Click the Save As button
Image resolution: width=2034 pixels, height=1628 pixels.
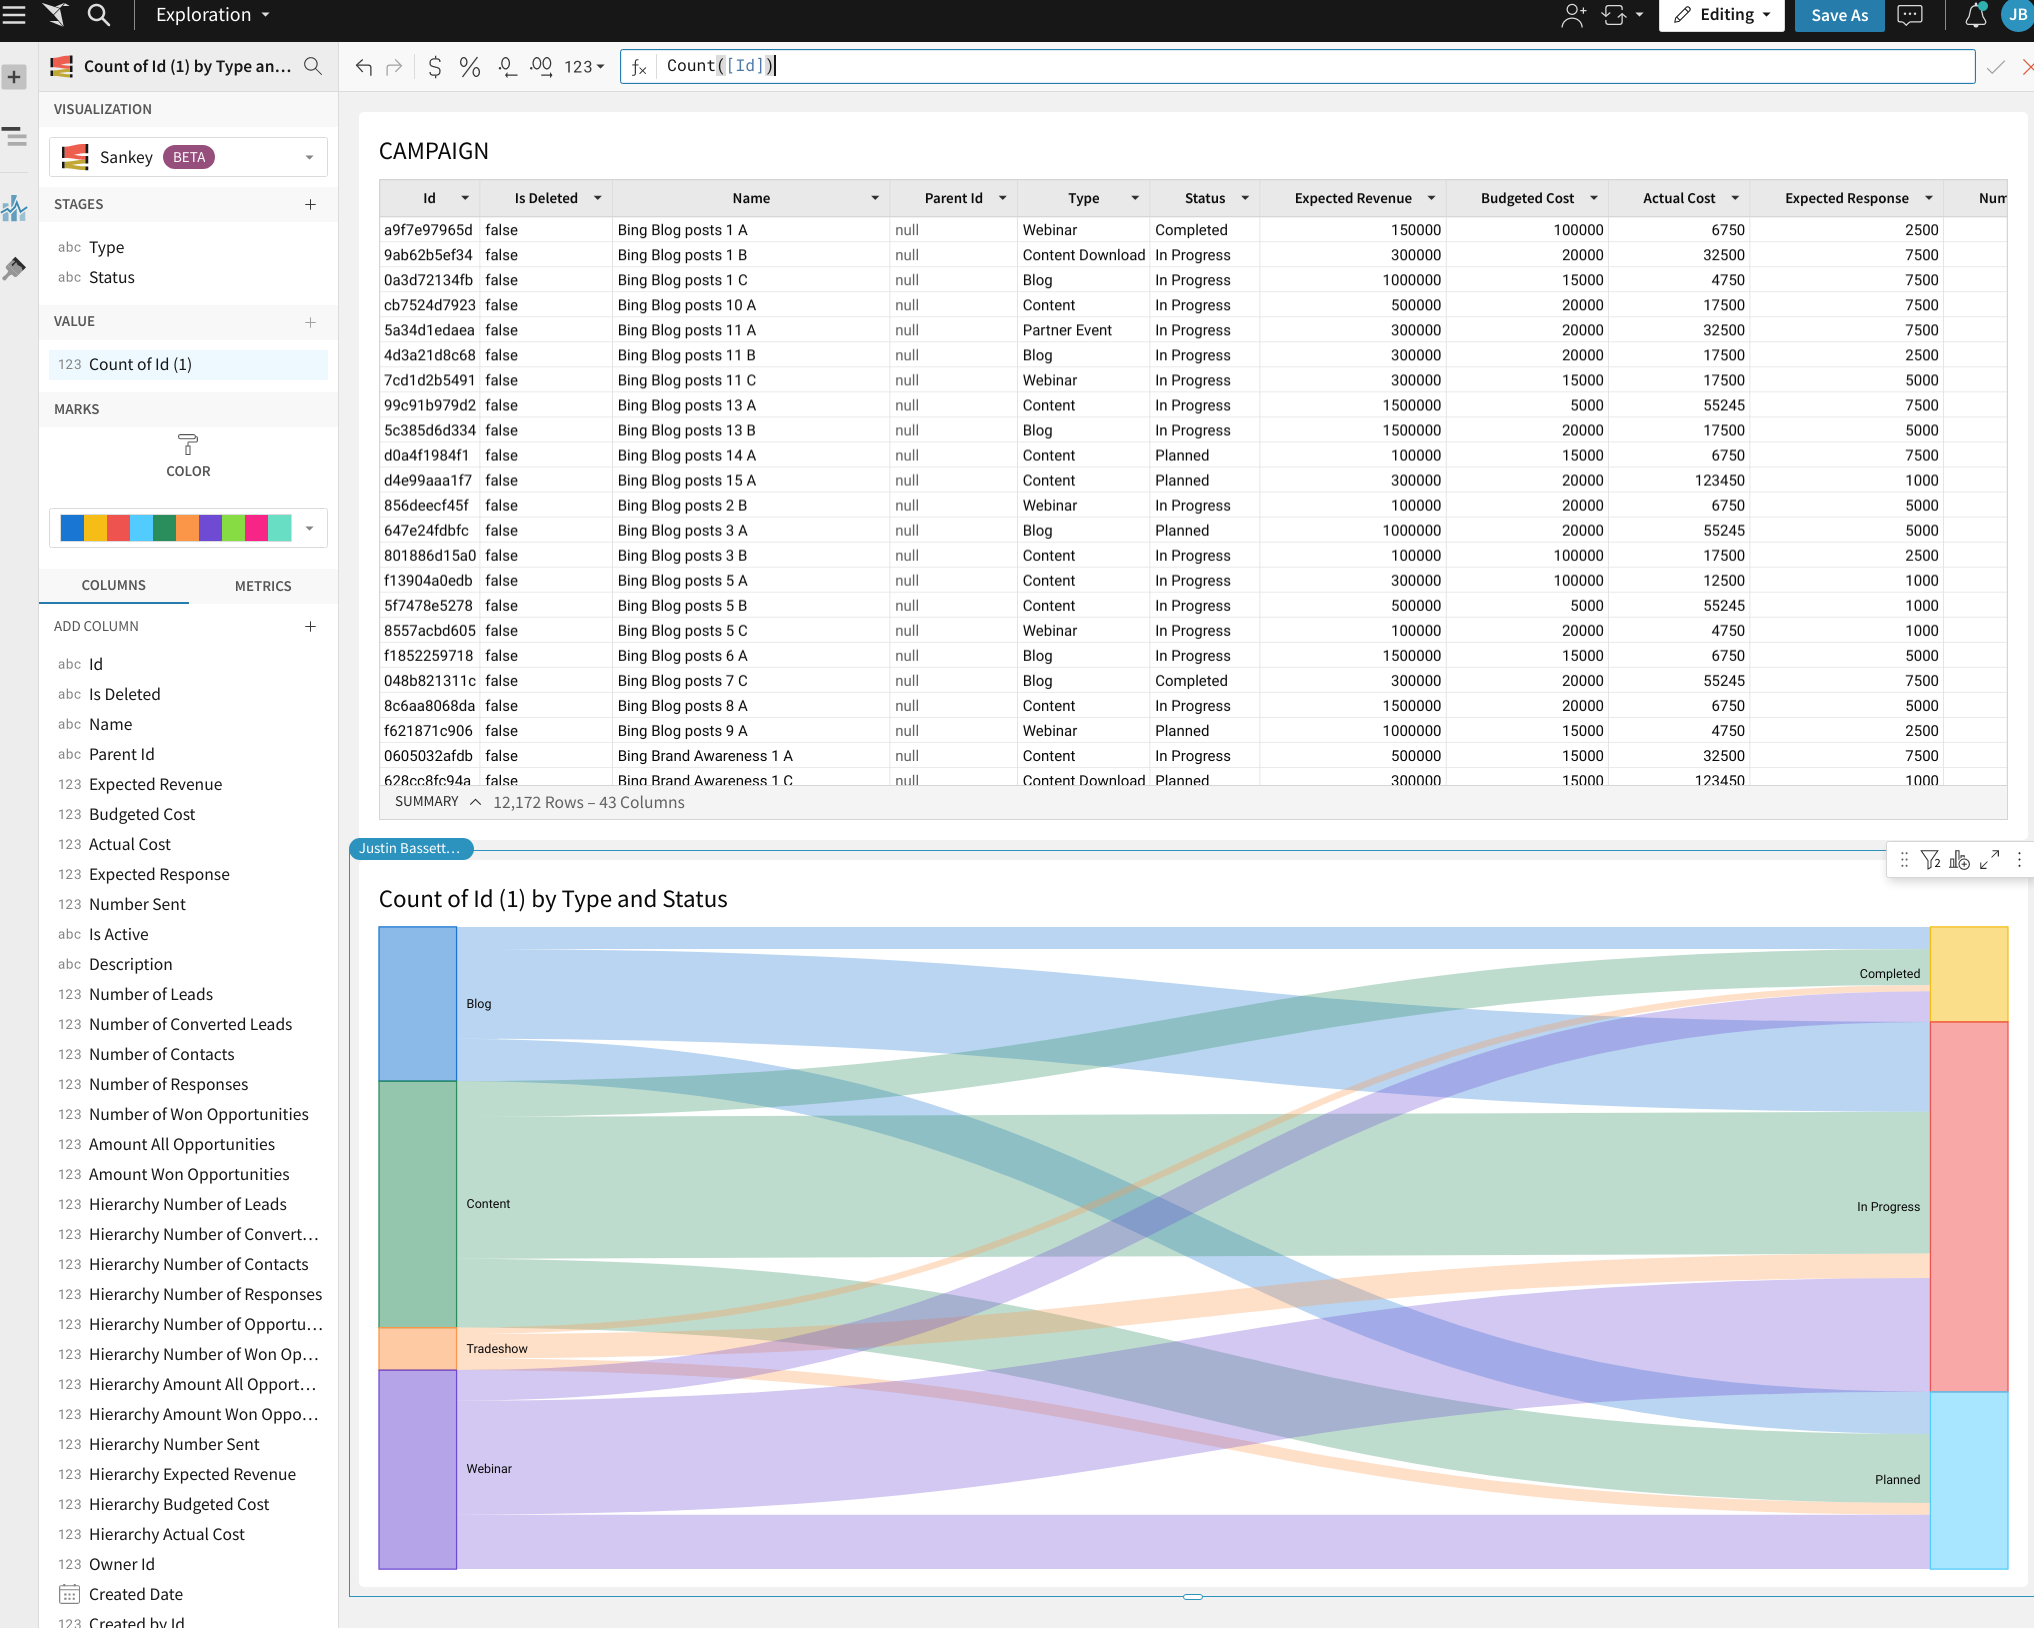coord(1838,16)
